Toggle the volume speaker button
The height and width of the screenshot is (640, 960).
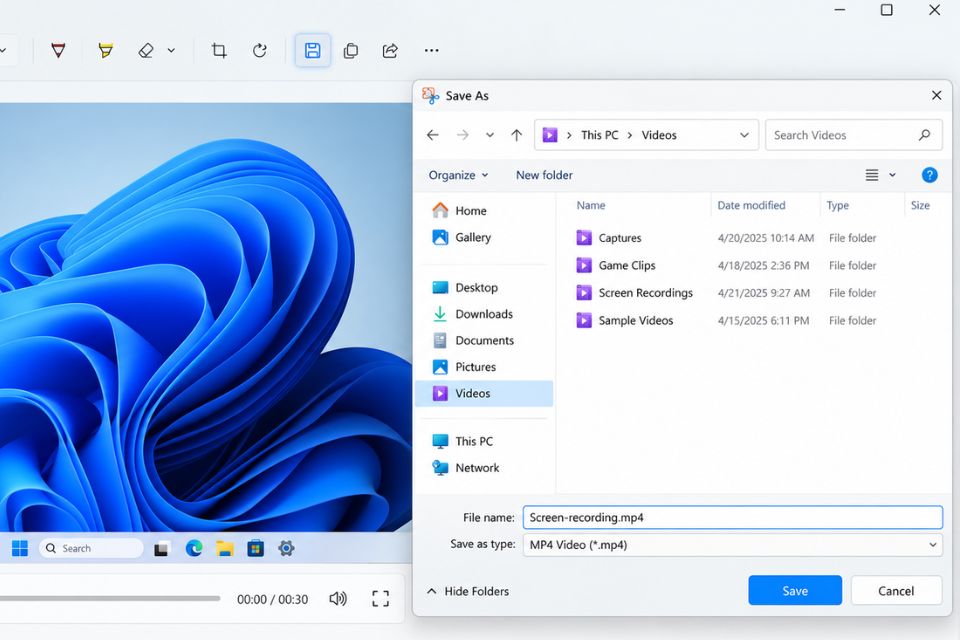[x=338, y=598]
